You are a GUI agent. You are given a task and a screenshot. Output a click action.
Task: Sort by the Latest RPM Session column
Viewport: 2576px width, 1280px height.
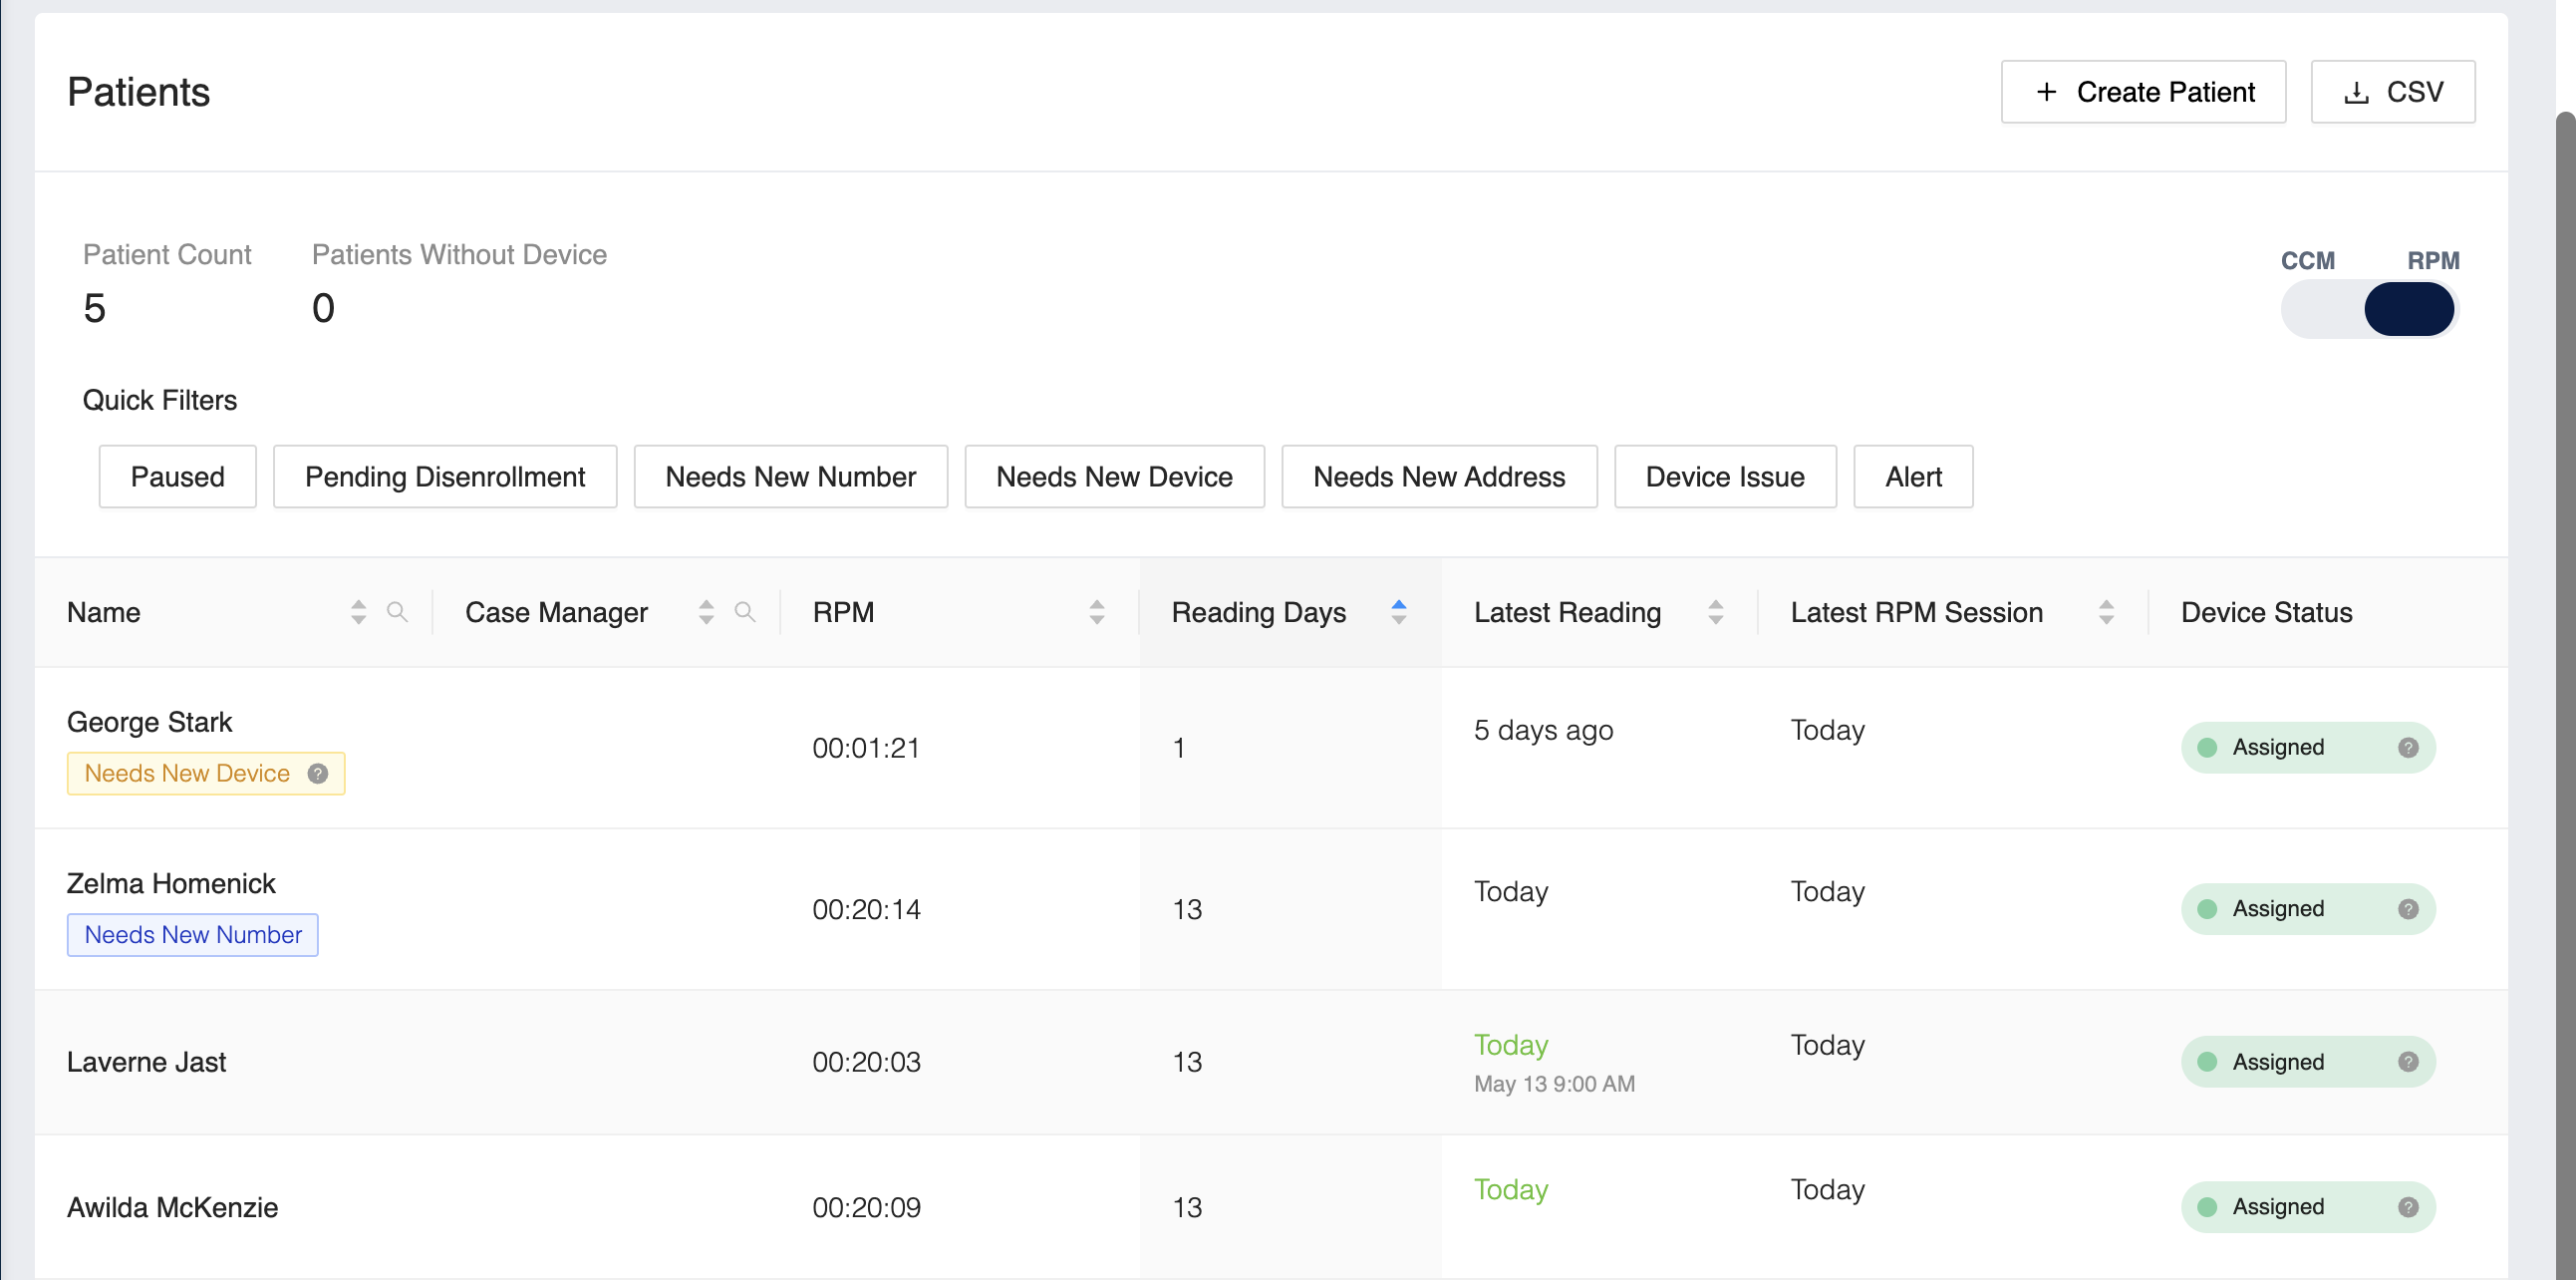[x=2105, y=612]
